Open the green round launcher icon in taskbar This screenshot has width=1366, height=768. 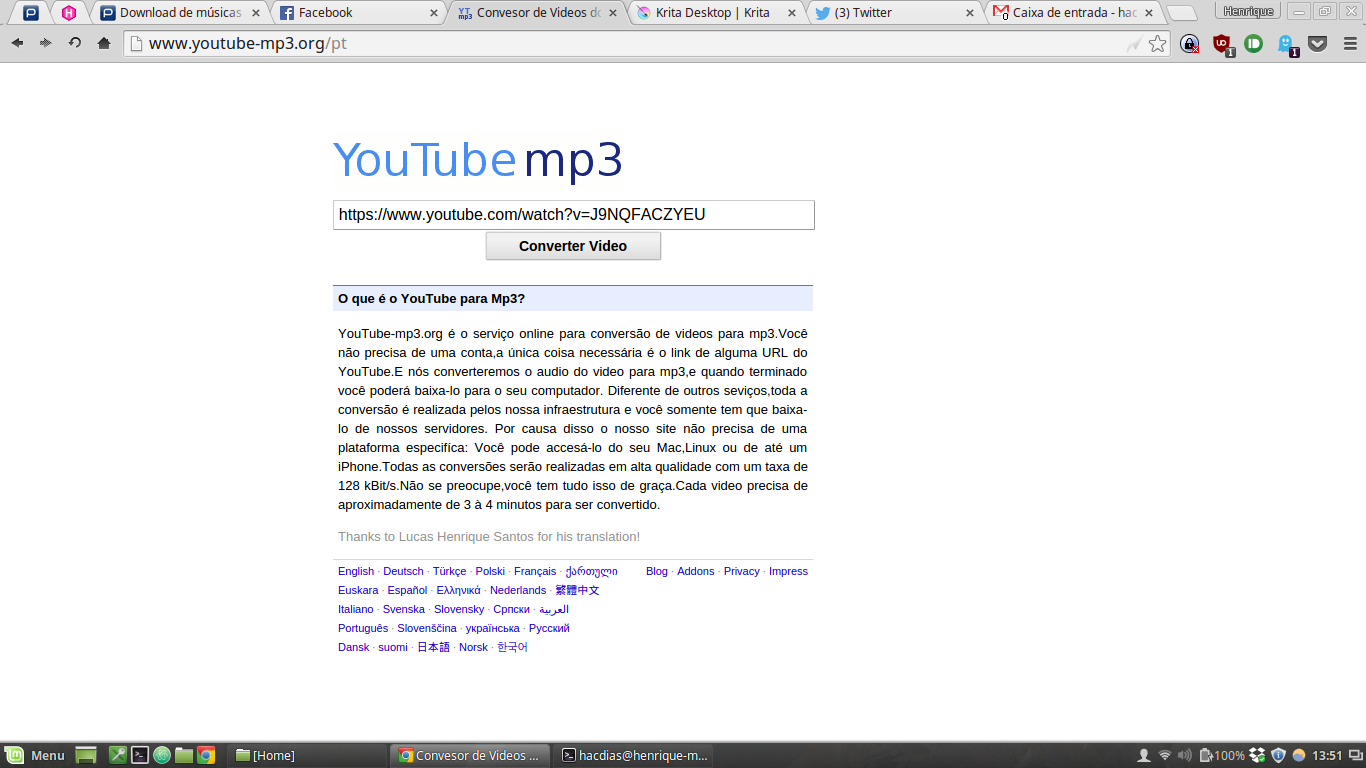click(x=162, y=755)
